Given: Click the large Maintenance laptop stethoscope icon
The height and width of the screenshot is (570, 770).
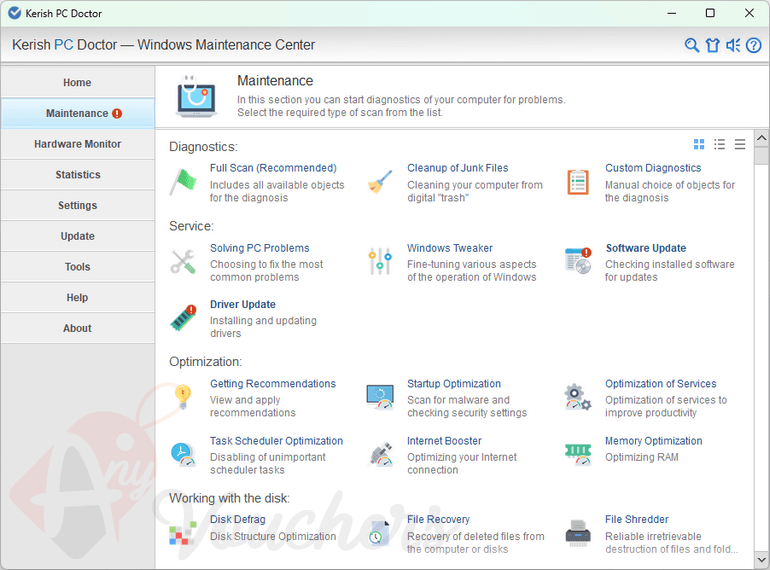Looking at the screenshot, I should pos(196,96).
